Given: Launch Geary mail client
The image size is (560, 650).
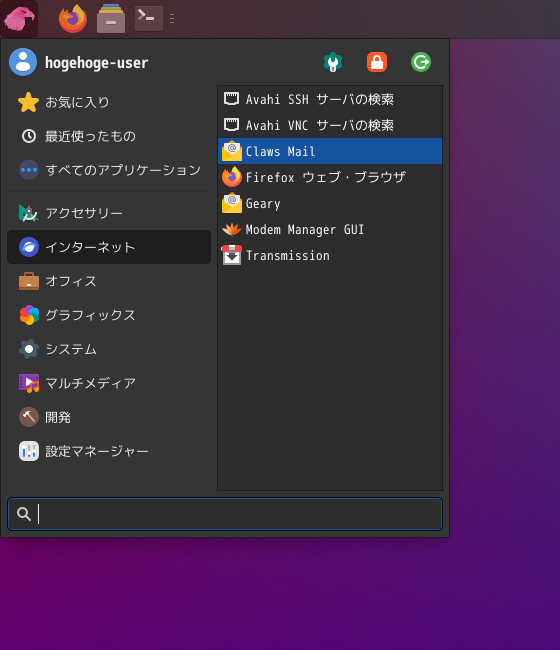Looking at the screenshot, I should pyautogui.click(x=330, y=204).
